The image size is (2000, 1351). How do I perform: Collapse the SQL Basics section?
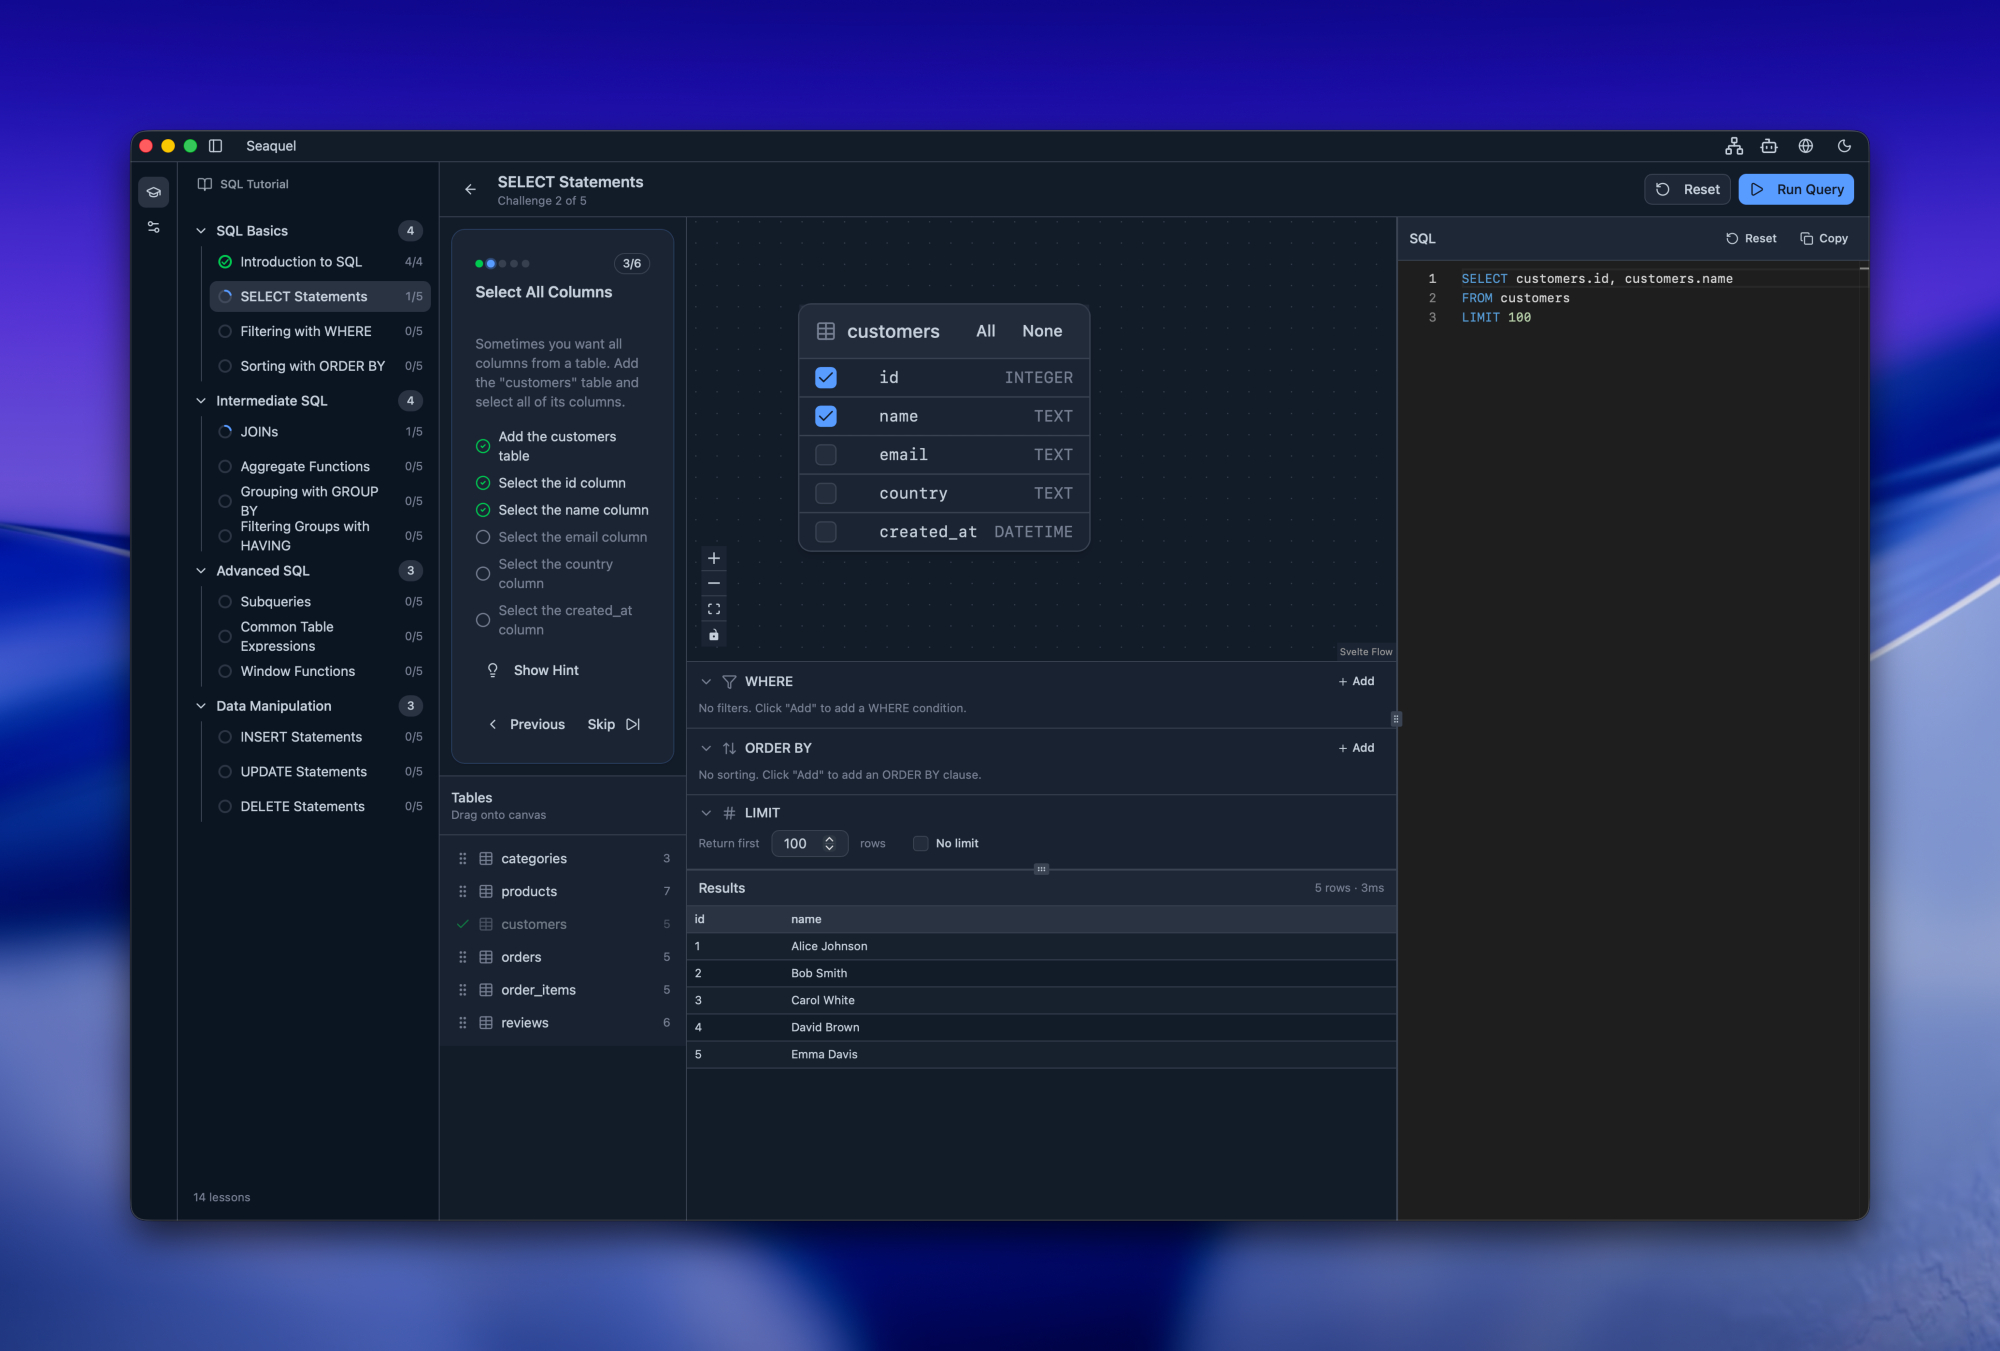201,231
